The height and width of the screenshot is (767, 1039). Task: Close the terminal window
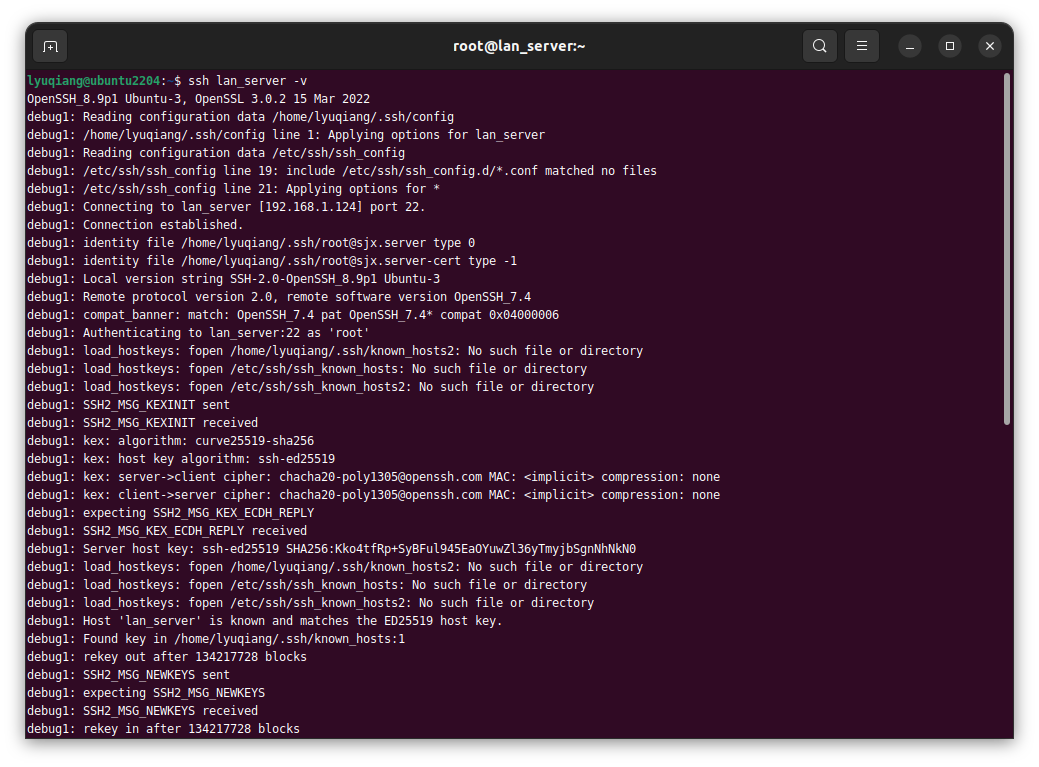[x=989, y=46]
